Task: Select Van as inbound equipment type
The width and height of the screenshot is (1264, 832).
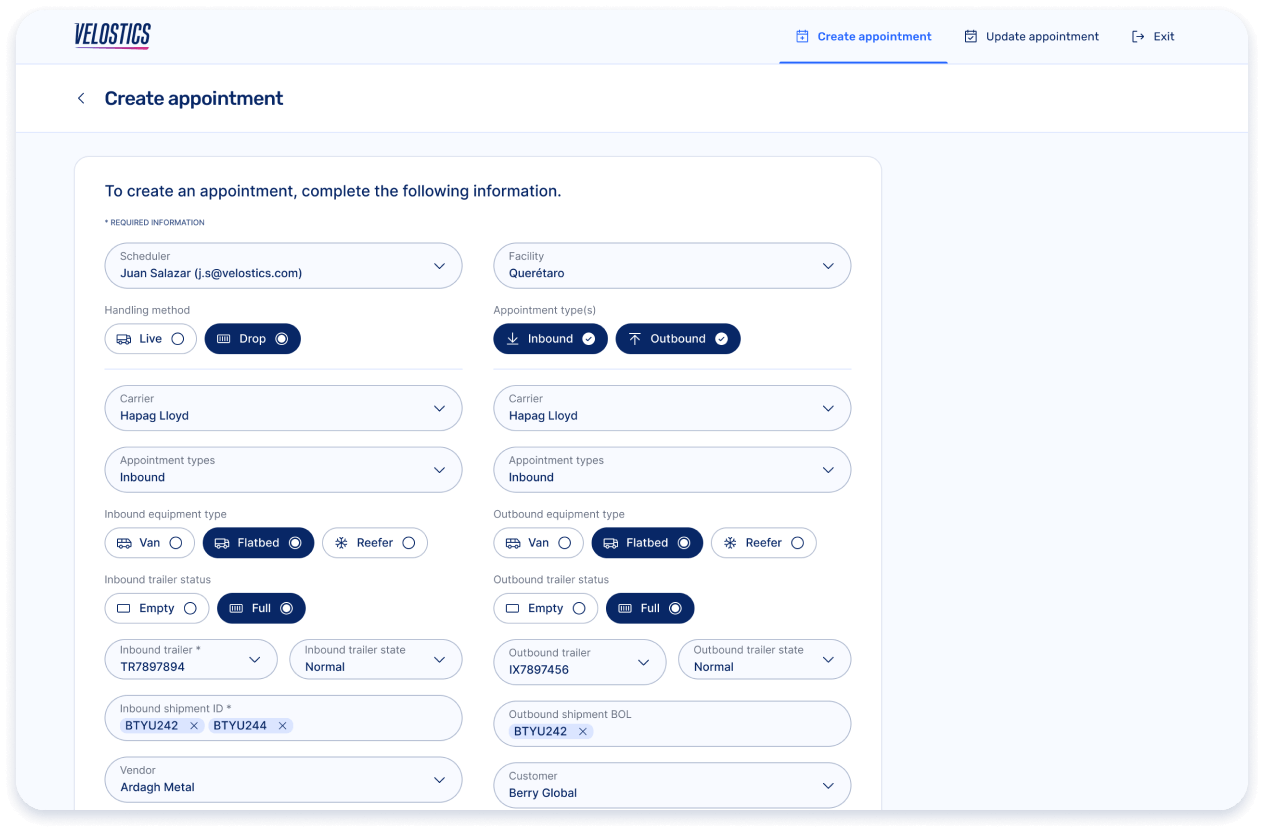Action: pos(149,542)
